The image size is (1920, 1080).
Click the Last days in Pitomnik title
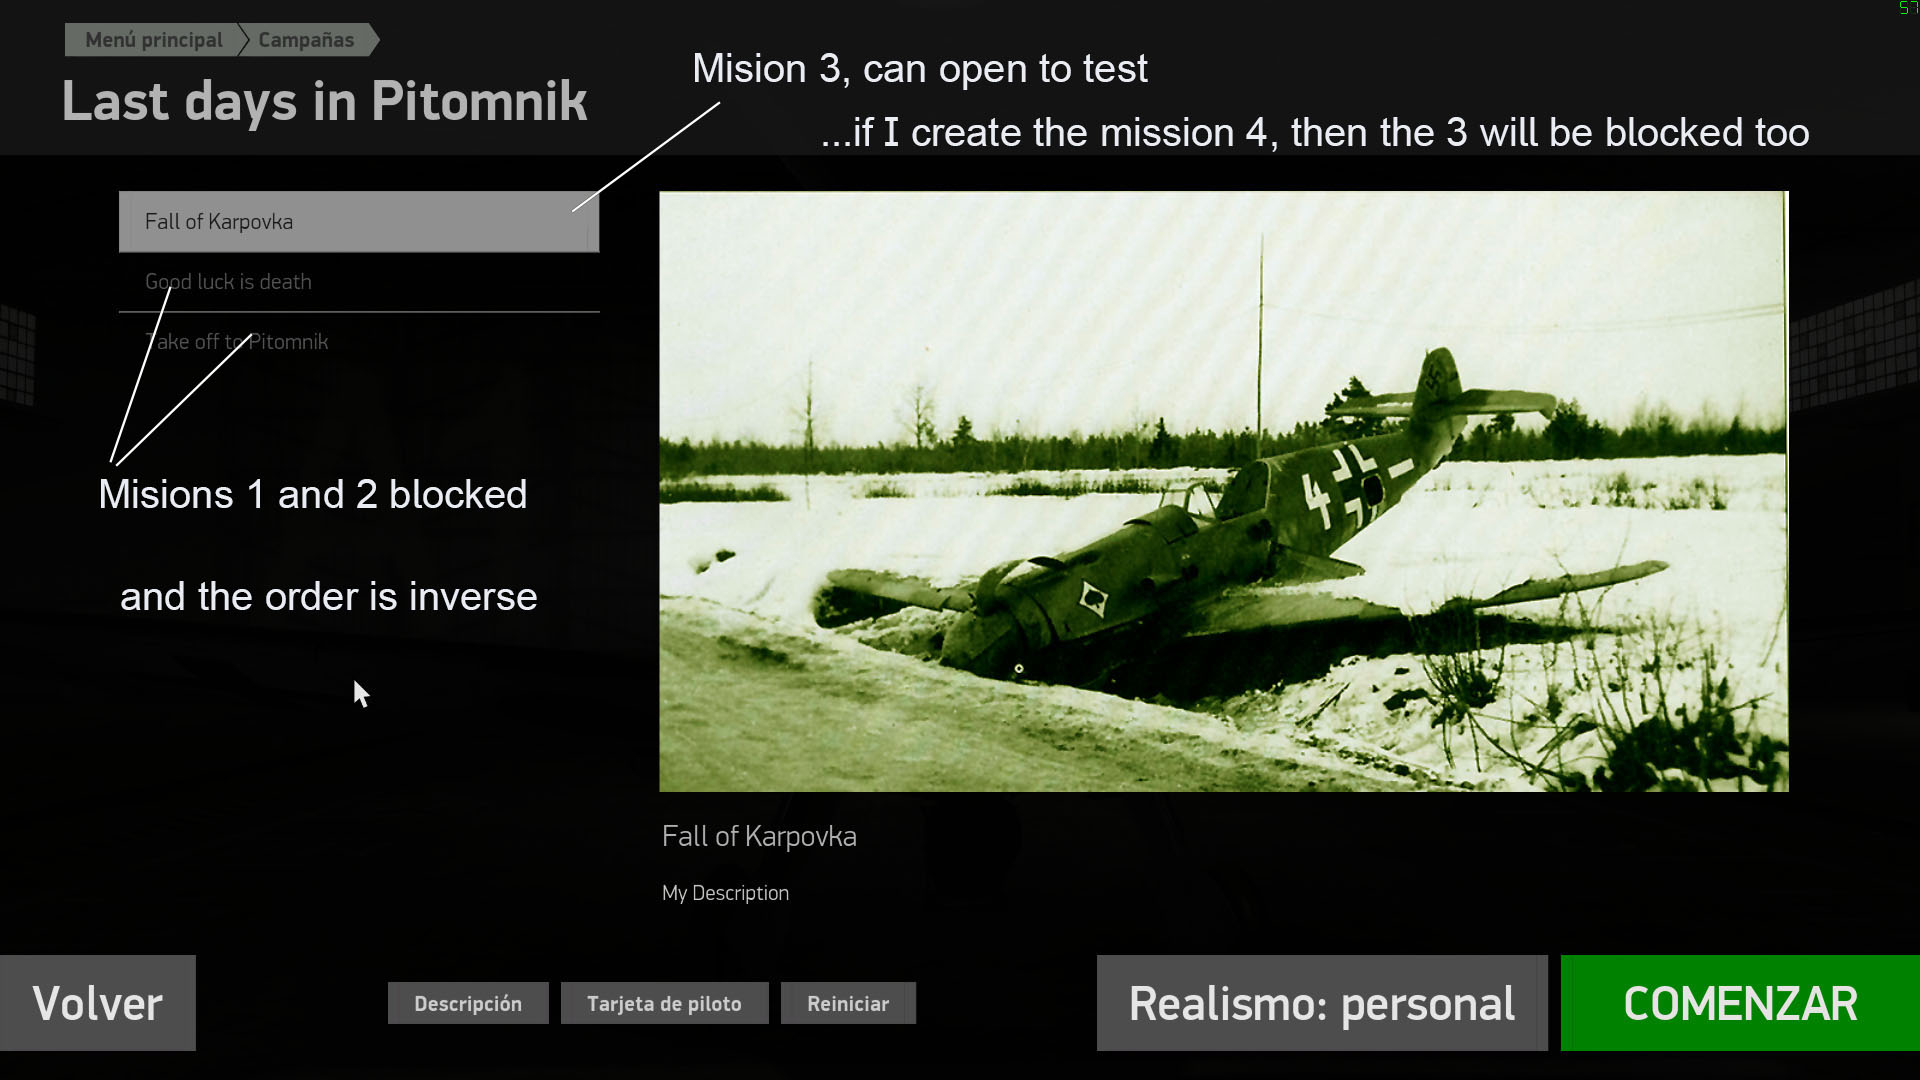coord(325,101)
